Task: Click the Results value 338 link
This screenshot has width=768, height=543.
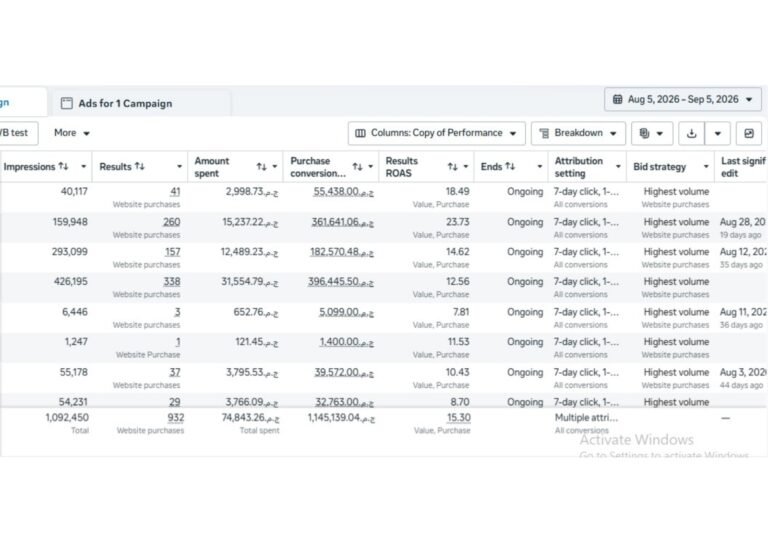Action: (x=171, y=282)
